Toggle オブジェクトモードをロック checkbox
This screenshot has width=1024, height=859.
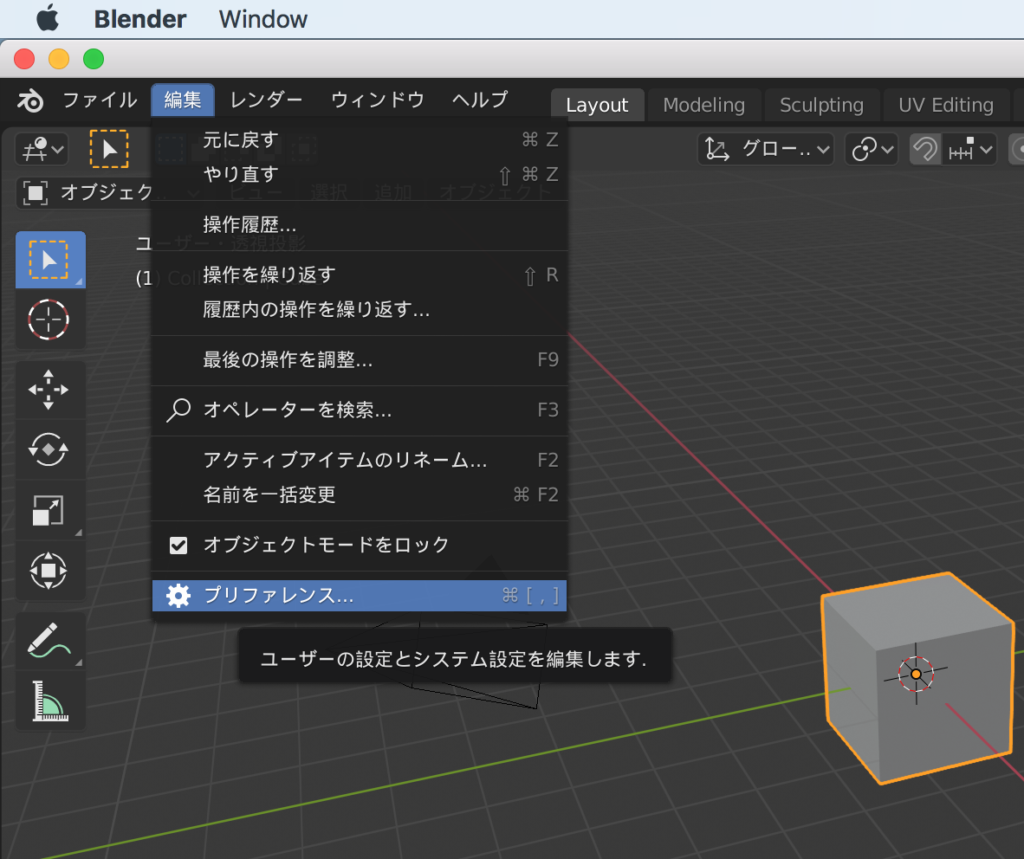point(179,545)
